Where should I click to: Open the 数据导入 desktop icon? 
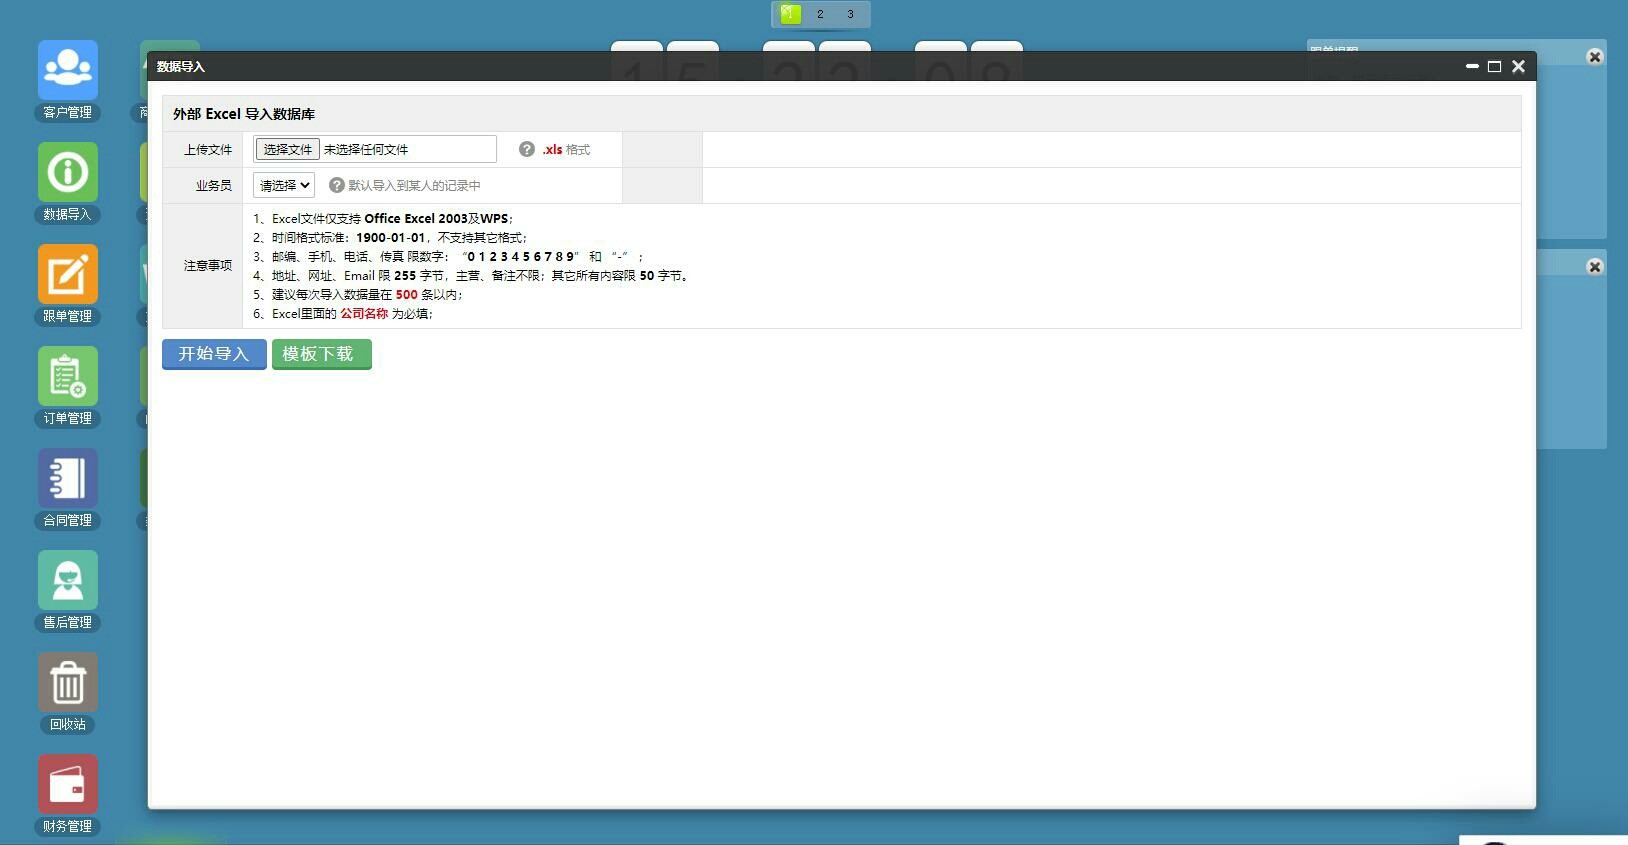tap(68, 172)
